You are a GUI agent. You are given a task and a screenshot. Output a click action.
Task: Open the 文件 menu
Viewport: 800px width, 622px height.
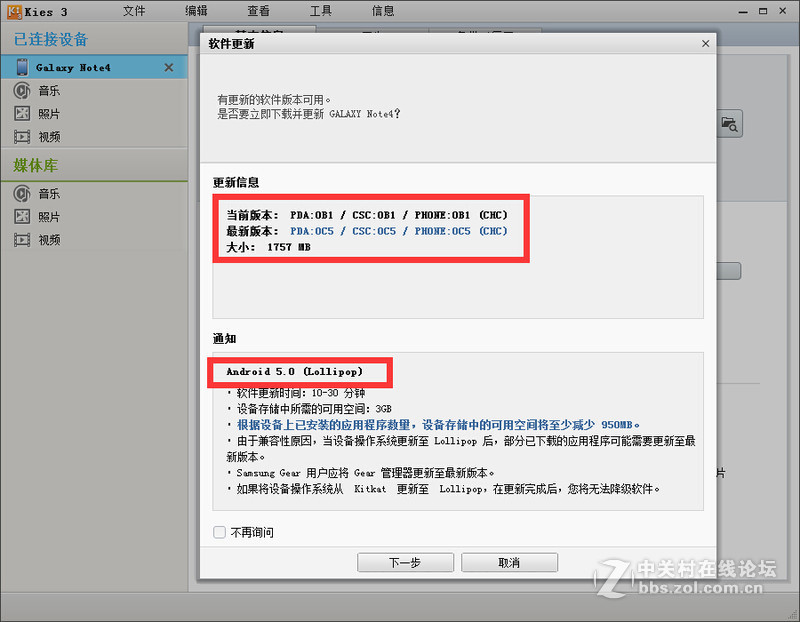coord(134,11)
